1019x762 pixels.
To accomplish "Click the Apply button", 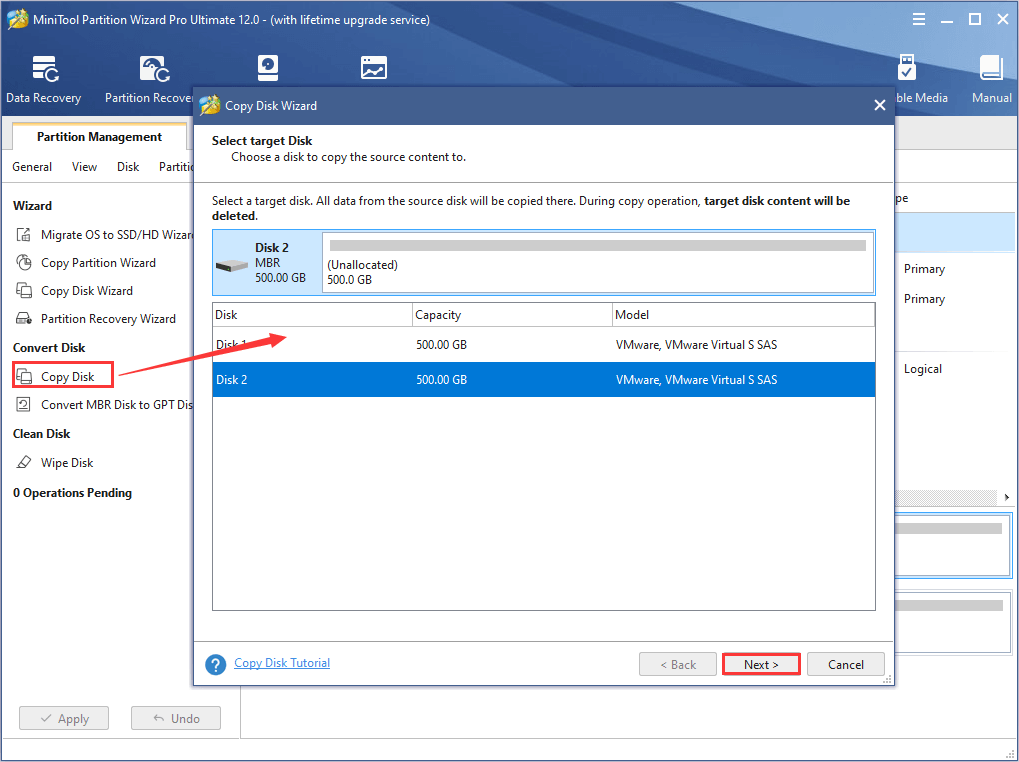I will [64, 718].
